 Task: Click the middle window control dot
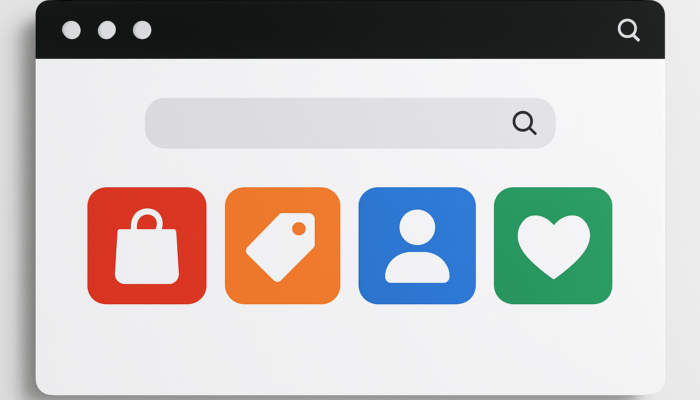pos(107,30)
